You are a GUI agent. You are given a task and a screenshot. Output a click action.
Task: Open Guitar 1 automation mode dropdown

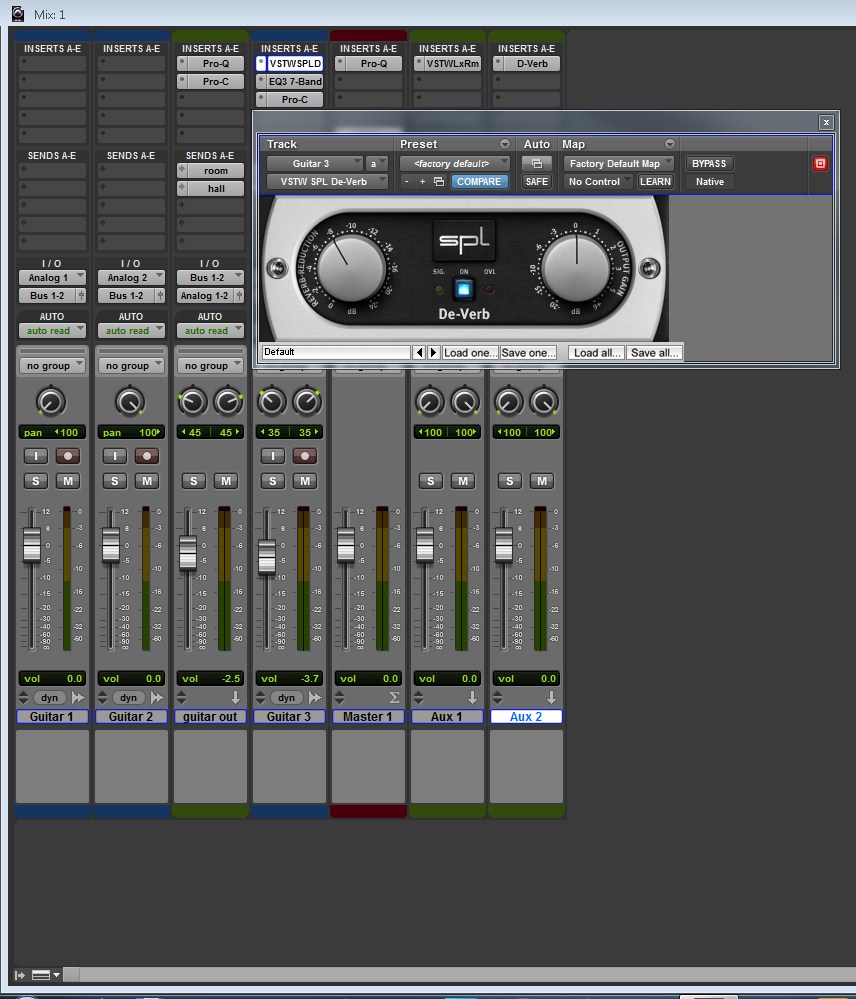[x=52, y=331]
